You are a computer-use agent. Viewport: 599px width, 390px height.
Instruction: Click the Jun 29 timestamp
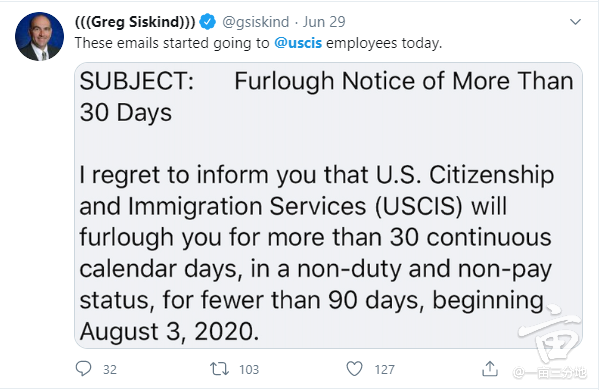click(x=324, y=22)
